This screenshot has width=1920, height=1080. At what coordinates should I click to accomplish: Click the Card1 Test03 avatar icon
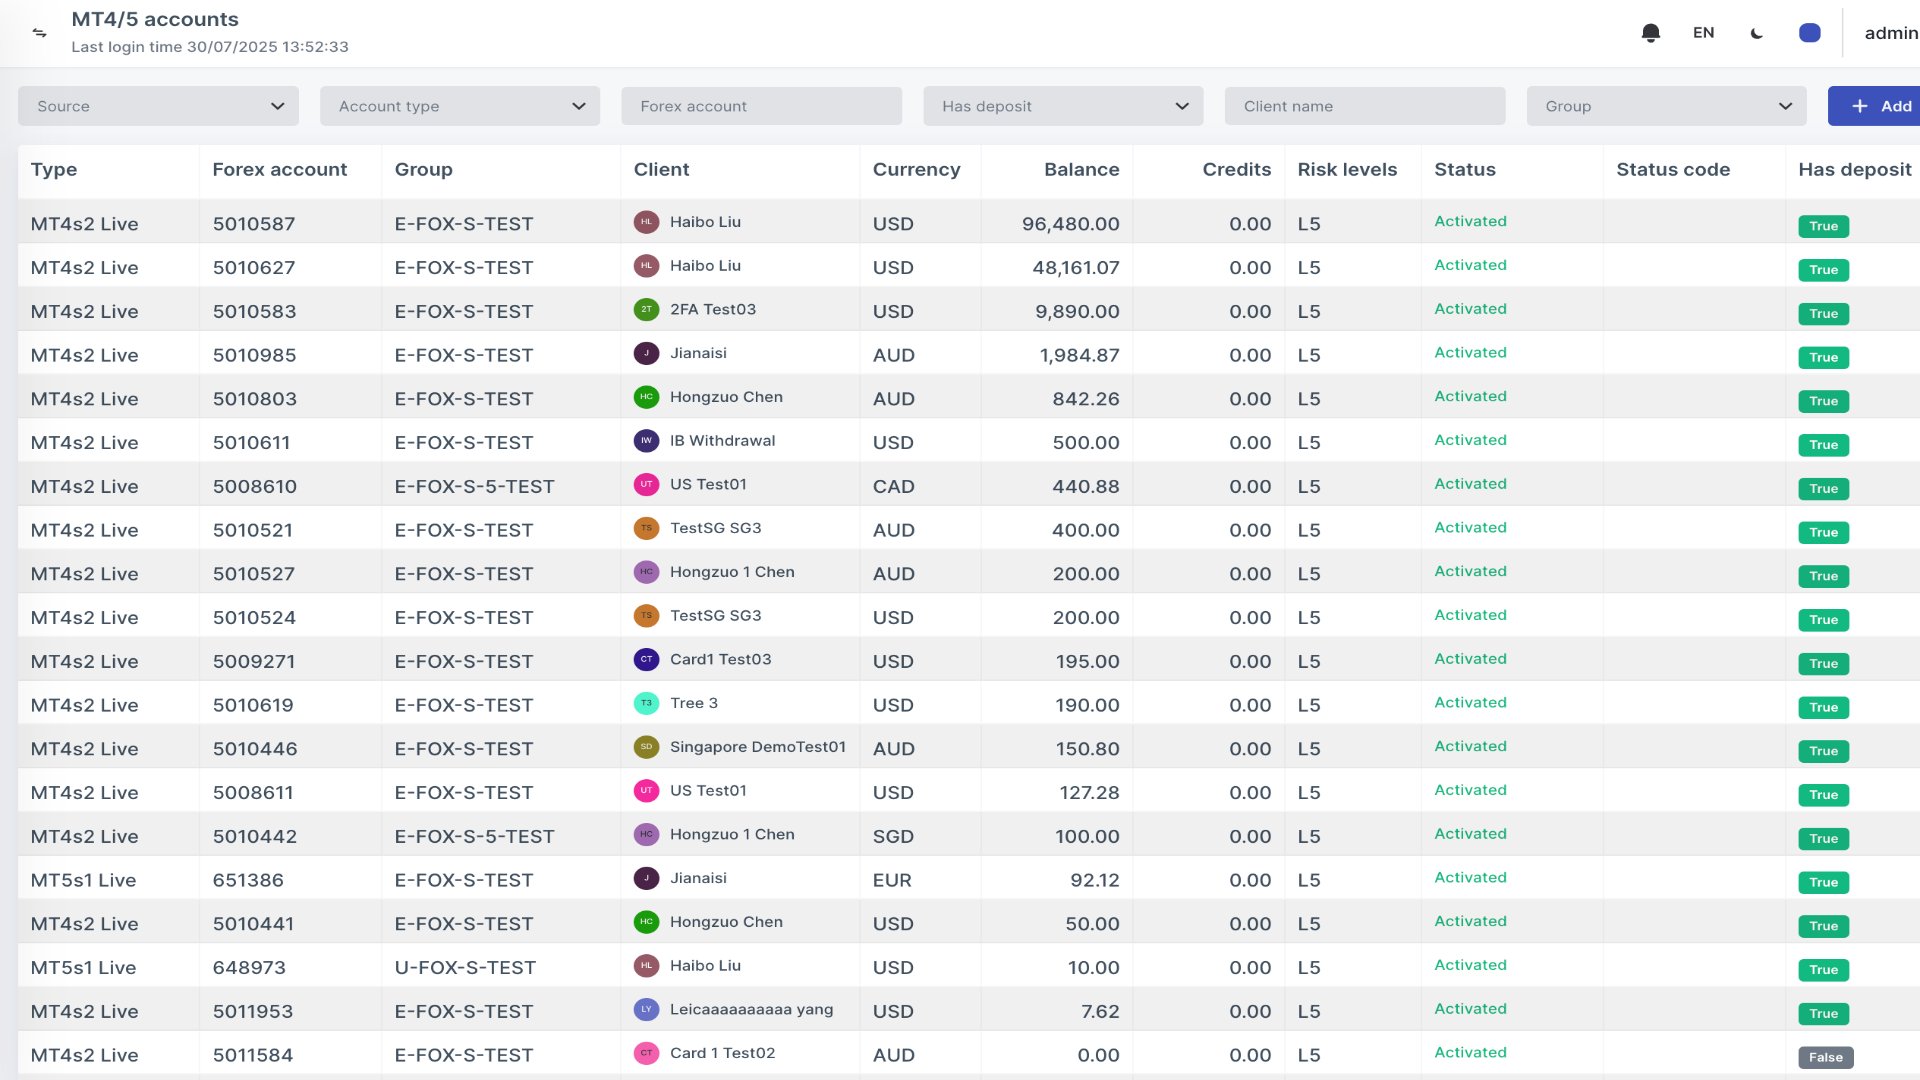tap(646, 660)
